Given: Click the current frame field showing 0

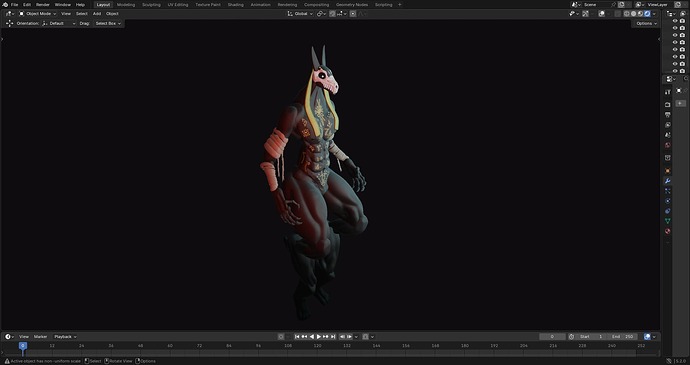Looking at the screenshot, I should (552, 336).
